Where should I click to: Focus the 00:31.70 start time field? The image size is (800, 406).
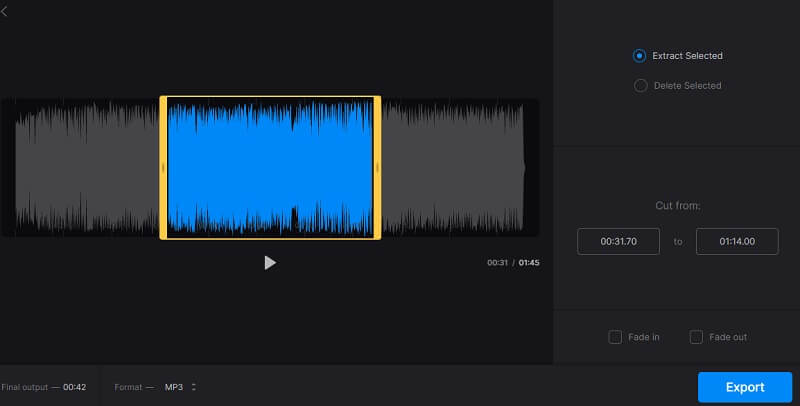(618, 241)
